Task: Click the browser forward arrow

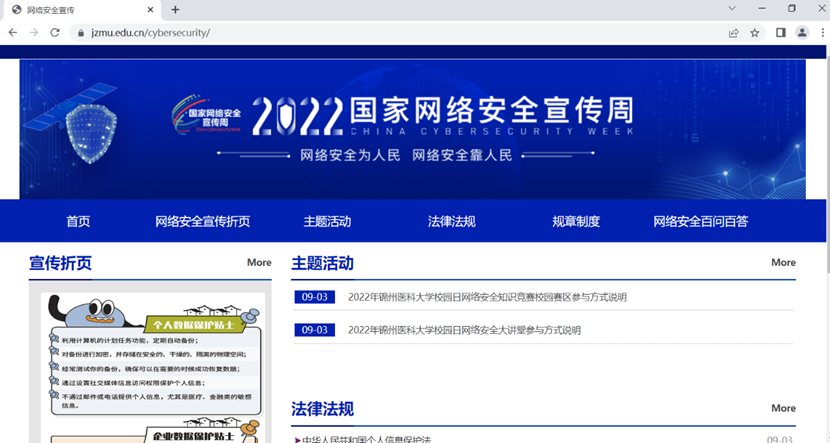Action: pos(34,33)
